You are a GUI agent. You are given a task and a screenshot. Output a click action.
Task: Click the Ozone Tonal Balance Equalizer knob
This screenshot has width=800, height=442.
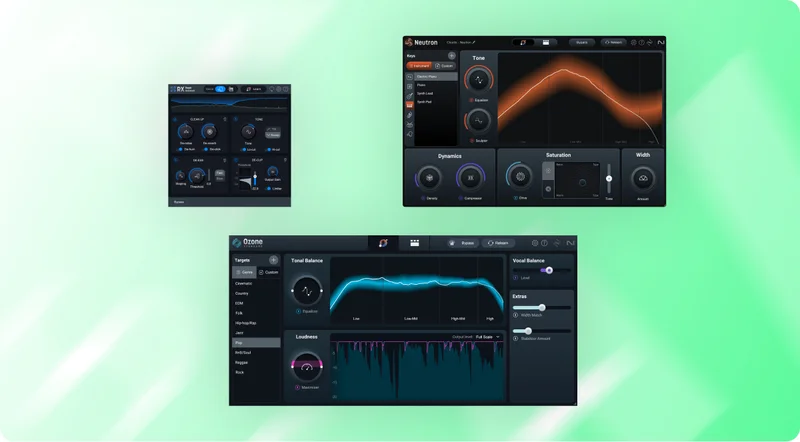click(307, 291)
